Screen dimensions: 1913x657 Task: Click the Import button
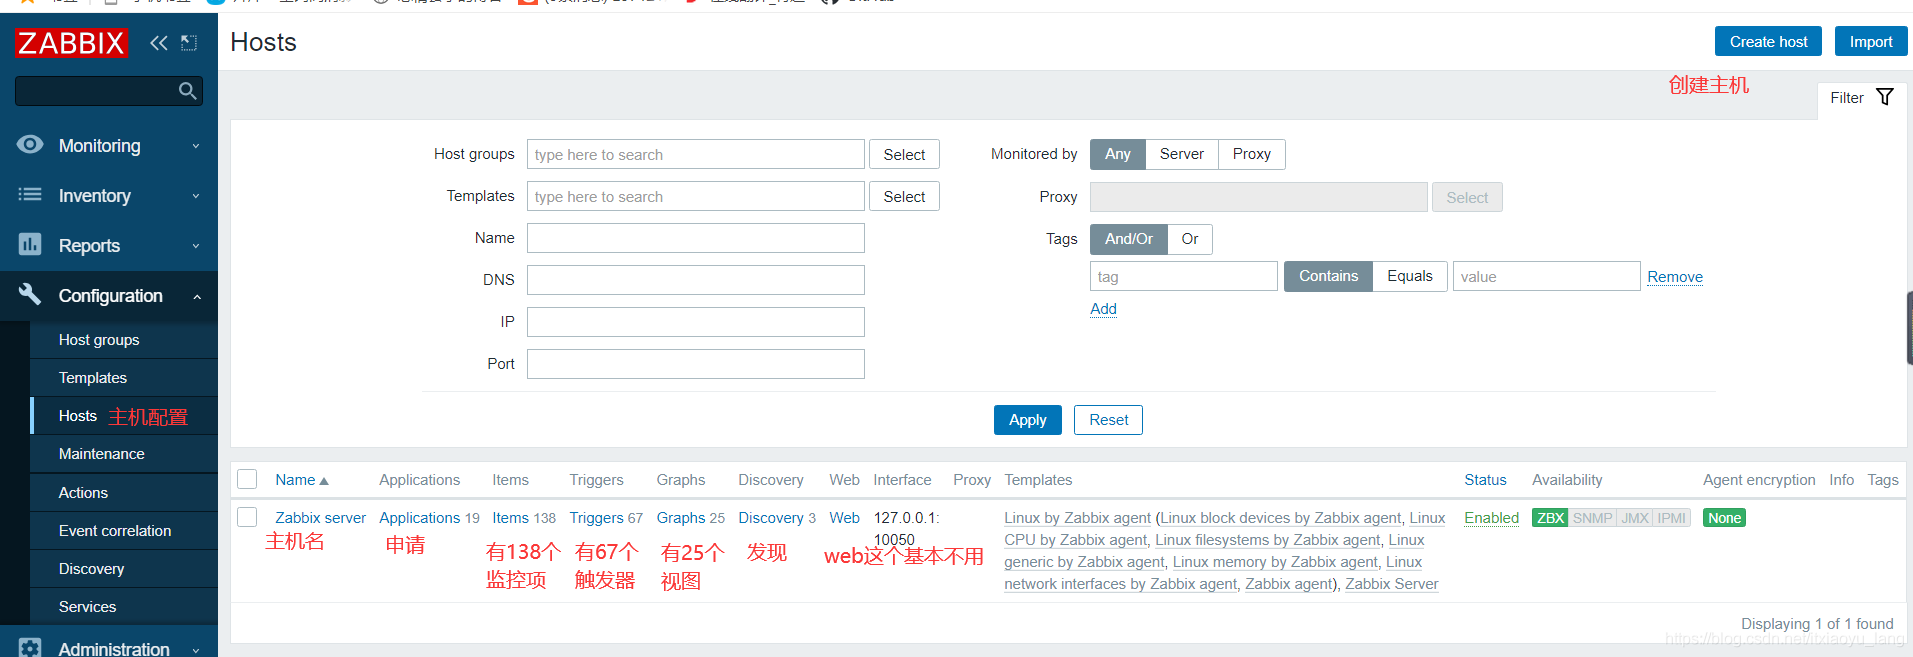1871,42
